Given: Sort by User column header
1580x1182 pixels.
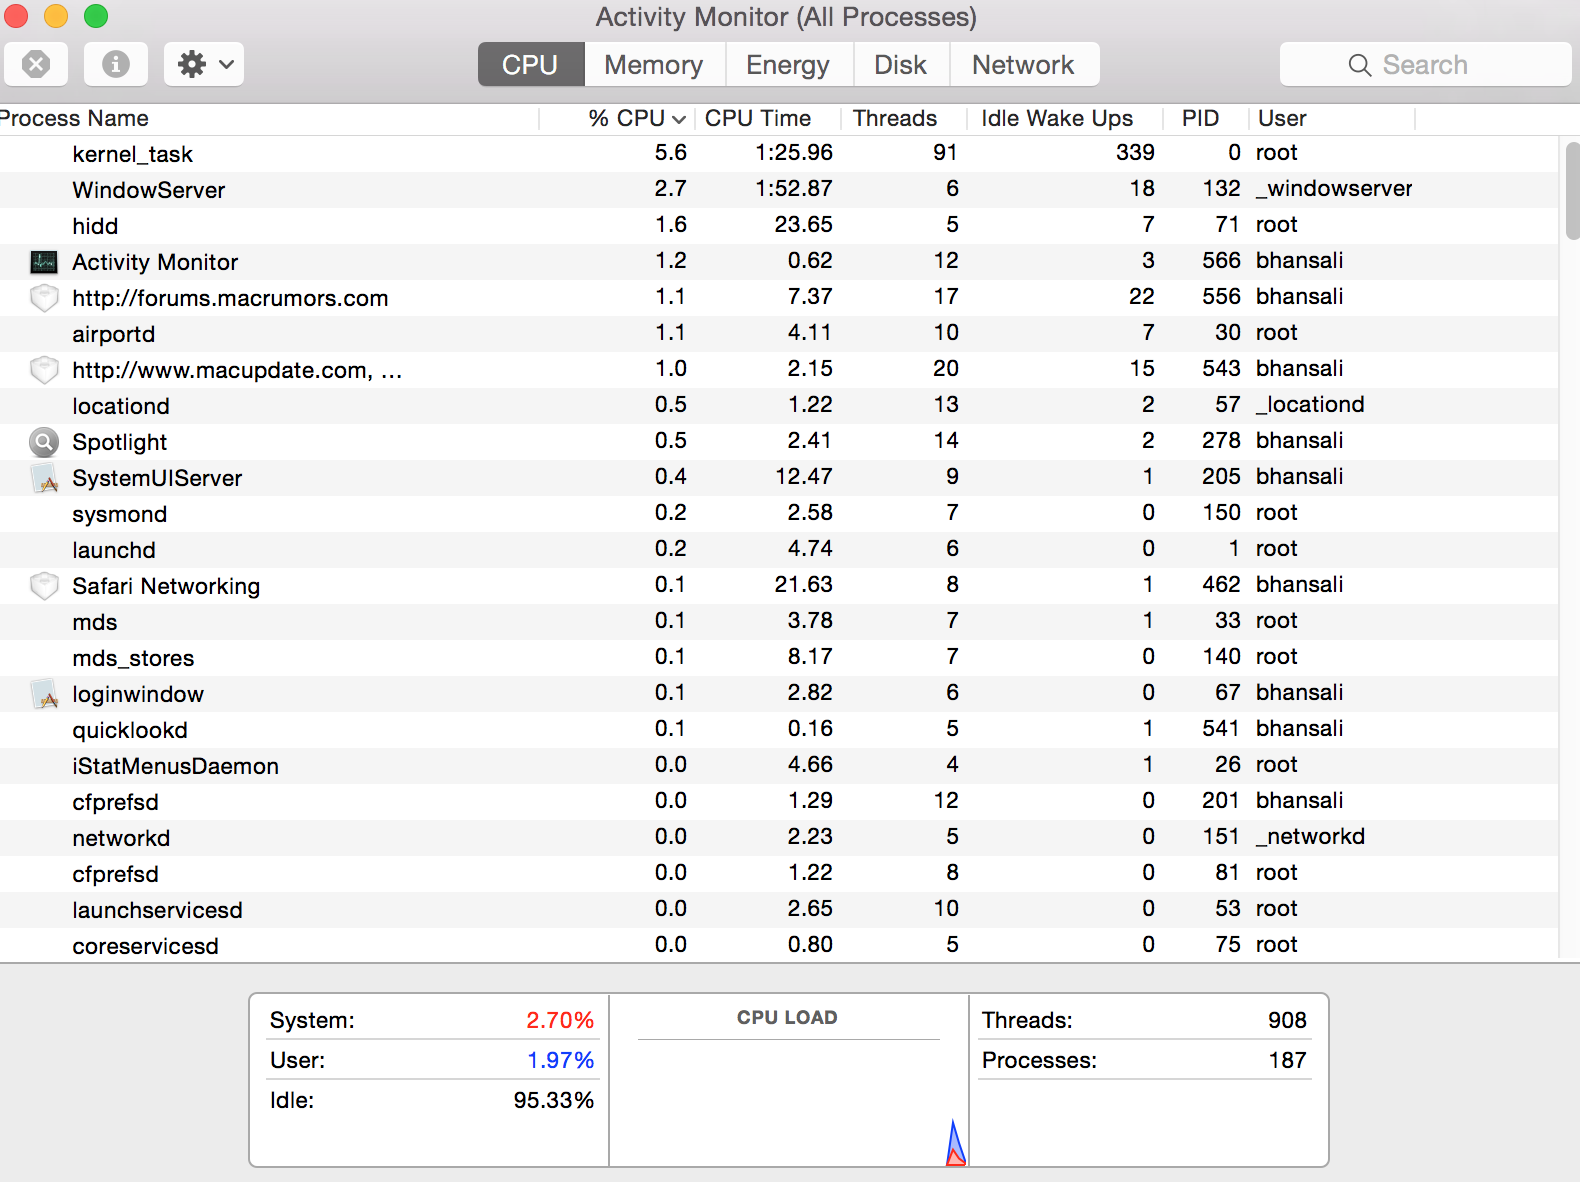Looking at the screenshot, I should tap(1332, 118).
